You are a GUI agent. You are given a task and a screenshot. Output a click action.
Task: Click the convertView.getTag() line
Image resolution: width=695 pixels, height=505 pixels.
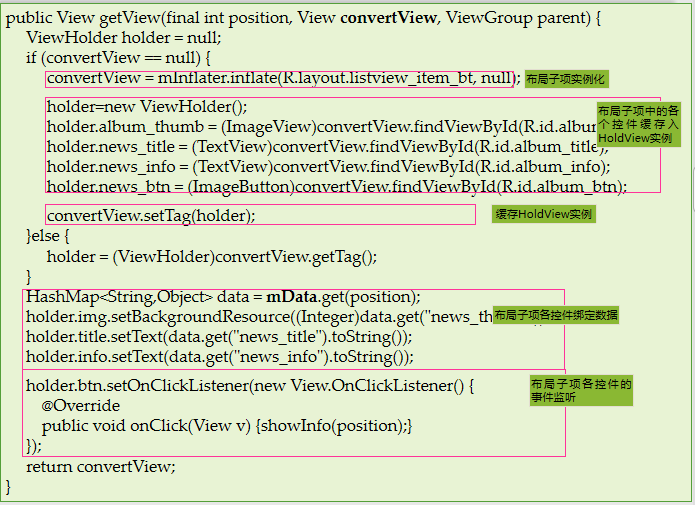click(212, 257)
